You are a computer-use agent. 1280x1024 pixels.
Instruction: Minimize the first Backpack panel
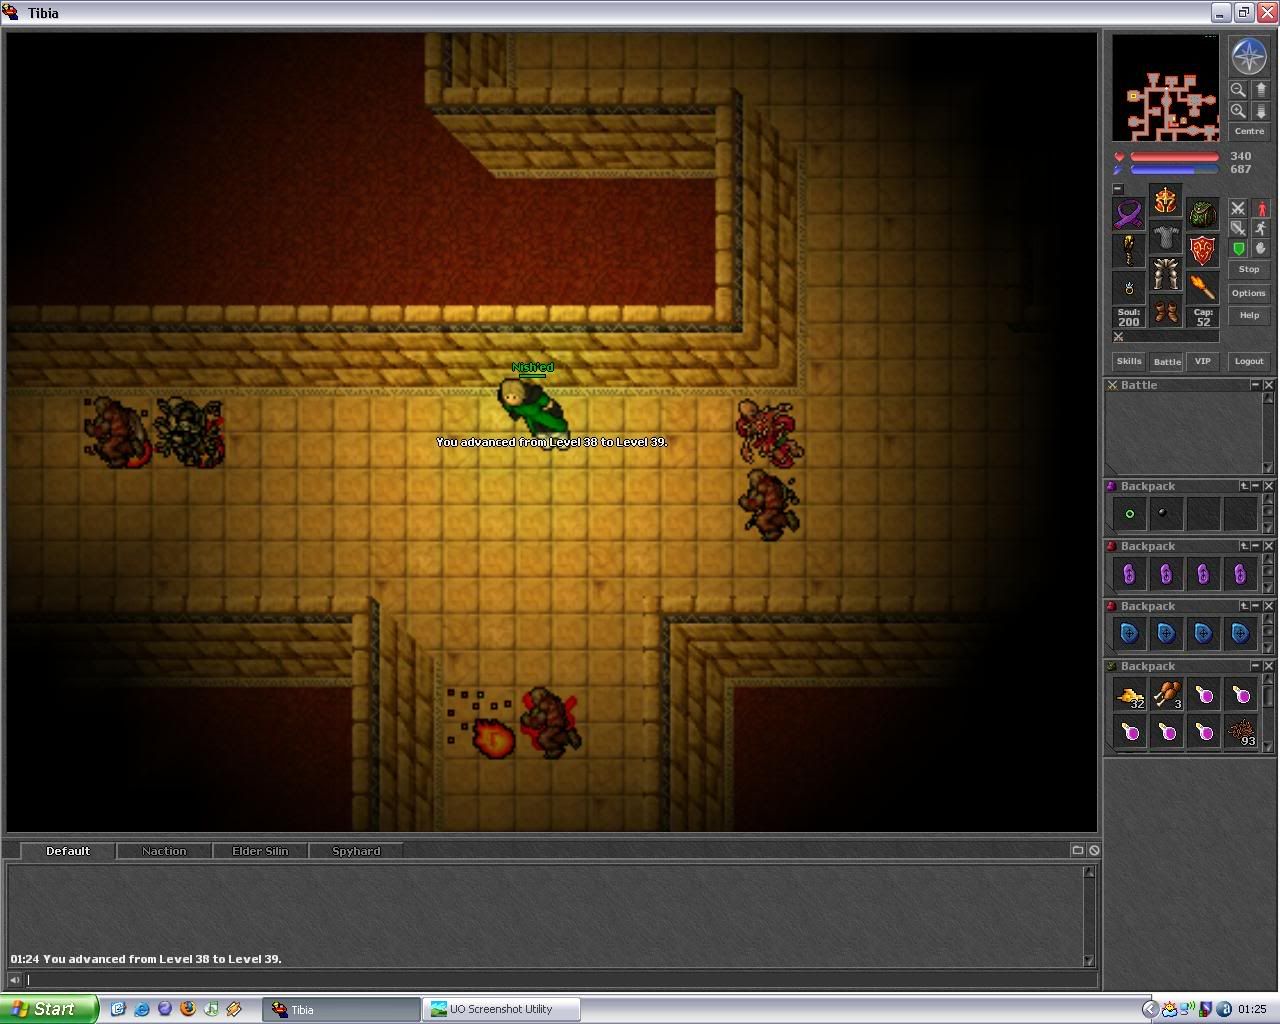click(x=1256, y=486)
